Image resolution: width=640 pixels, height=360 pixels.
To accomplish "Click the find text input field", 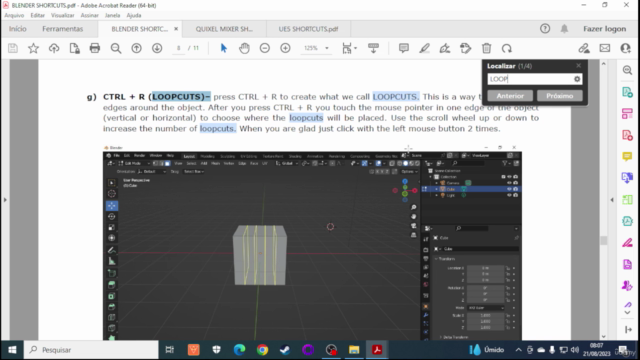I will click(530, 79).
